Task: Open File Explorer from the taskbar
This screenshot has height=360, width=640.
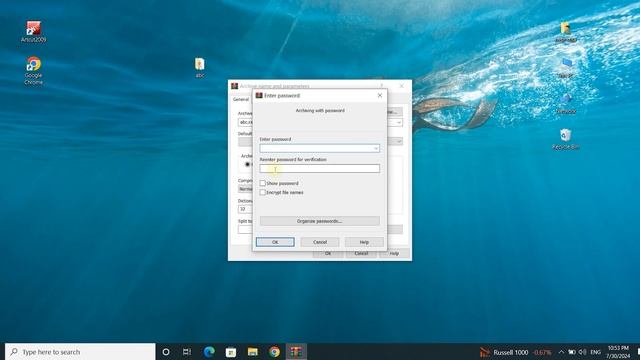Action: (253, 352)
